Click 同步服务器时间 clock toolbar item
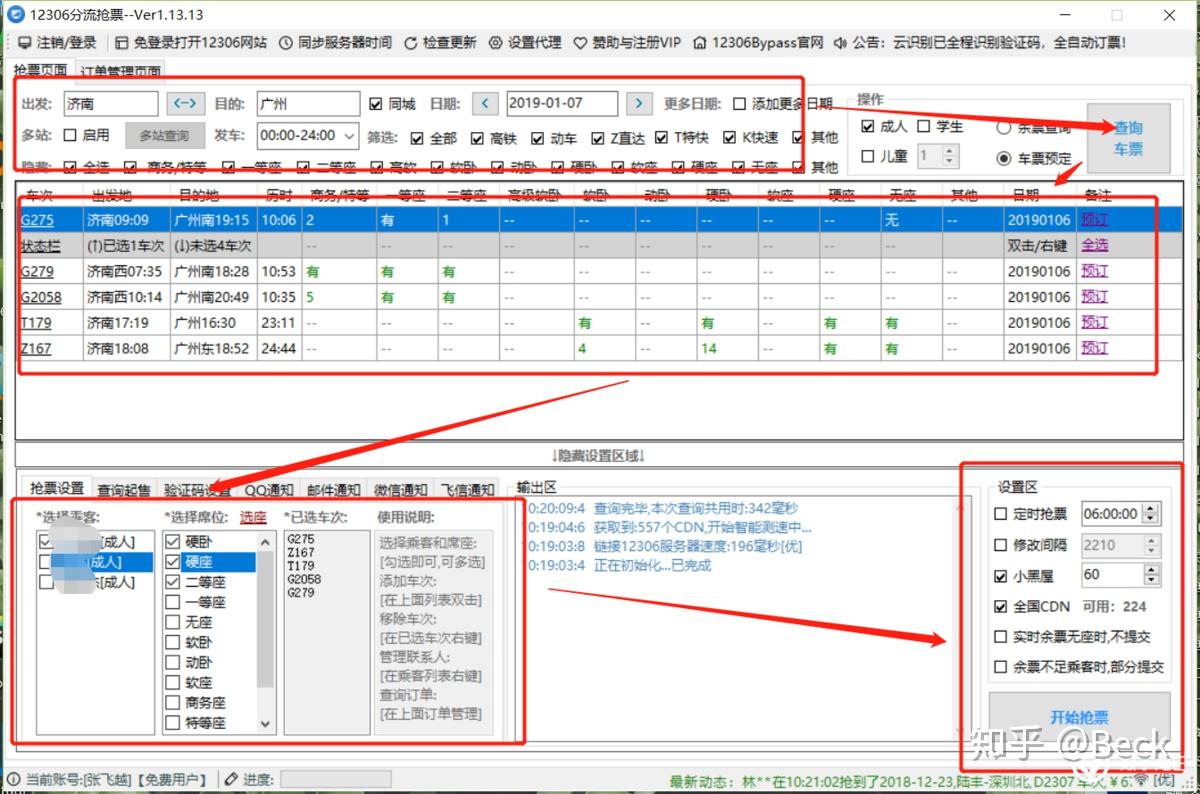 334,43
